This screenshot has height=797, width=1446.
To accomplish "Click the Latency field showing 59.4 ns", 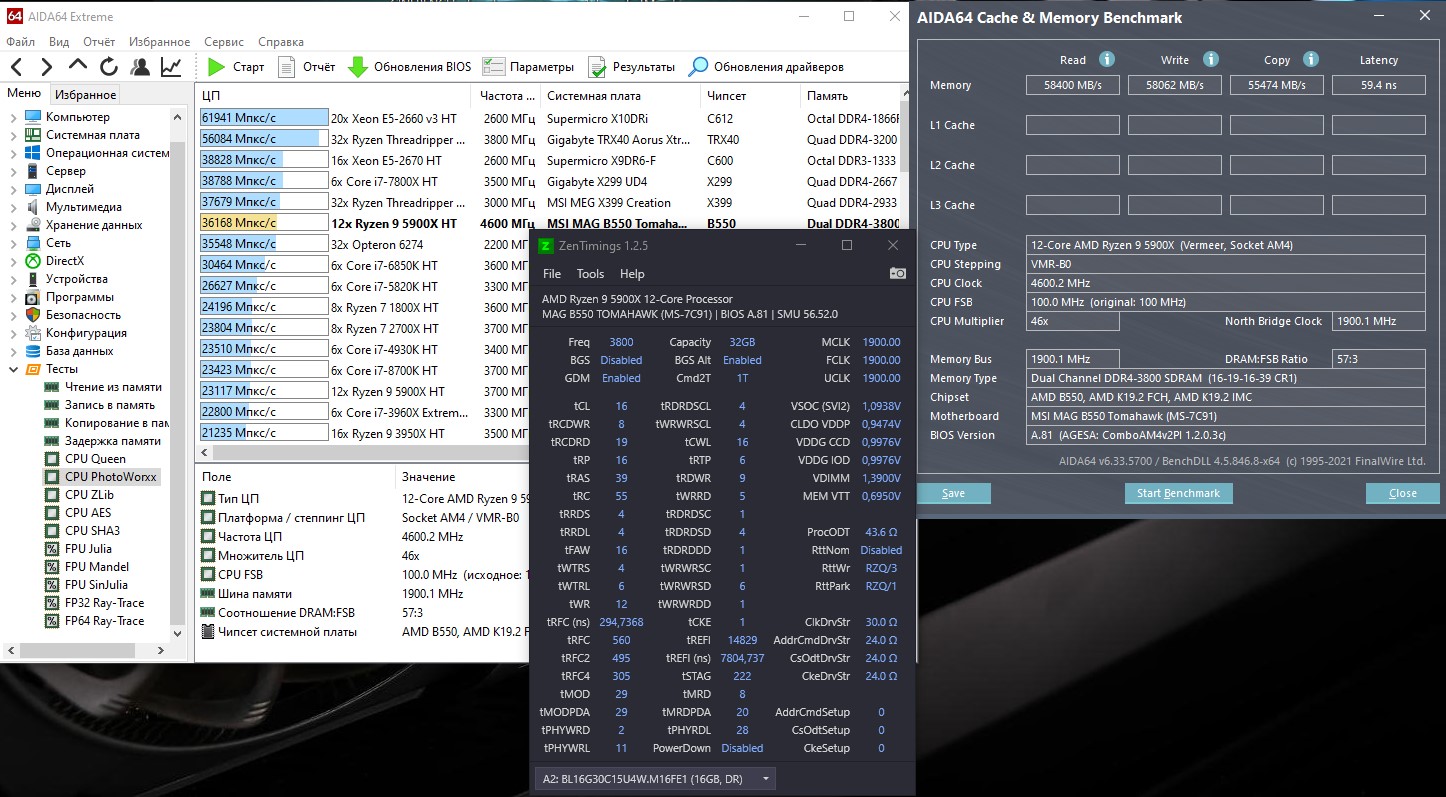I will tap(1379, 85).
